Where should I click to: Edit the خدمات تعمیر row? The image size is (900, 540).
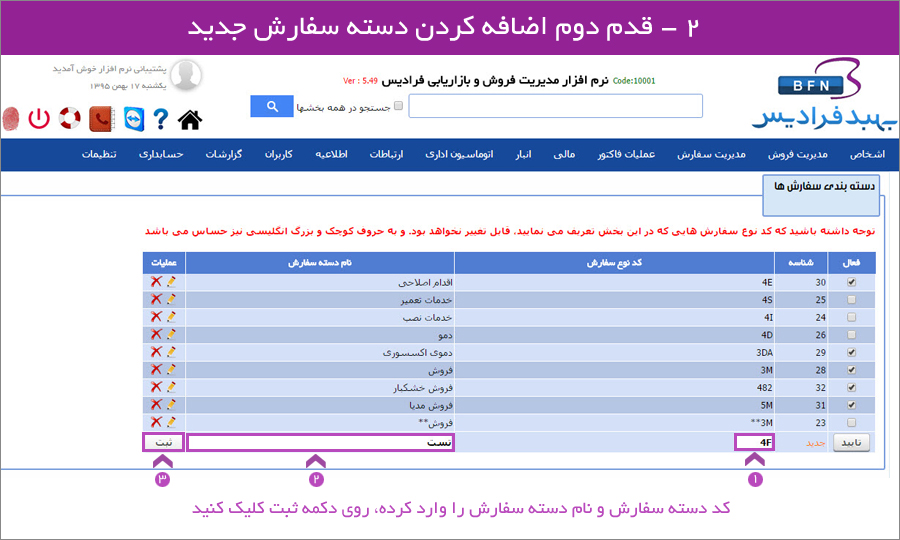[x=171, y=299]
